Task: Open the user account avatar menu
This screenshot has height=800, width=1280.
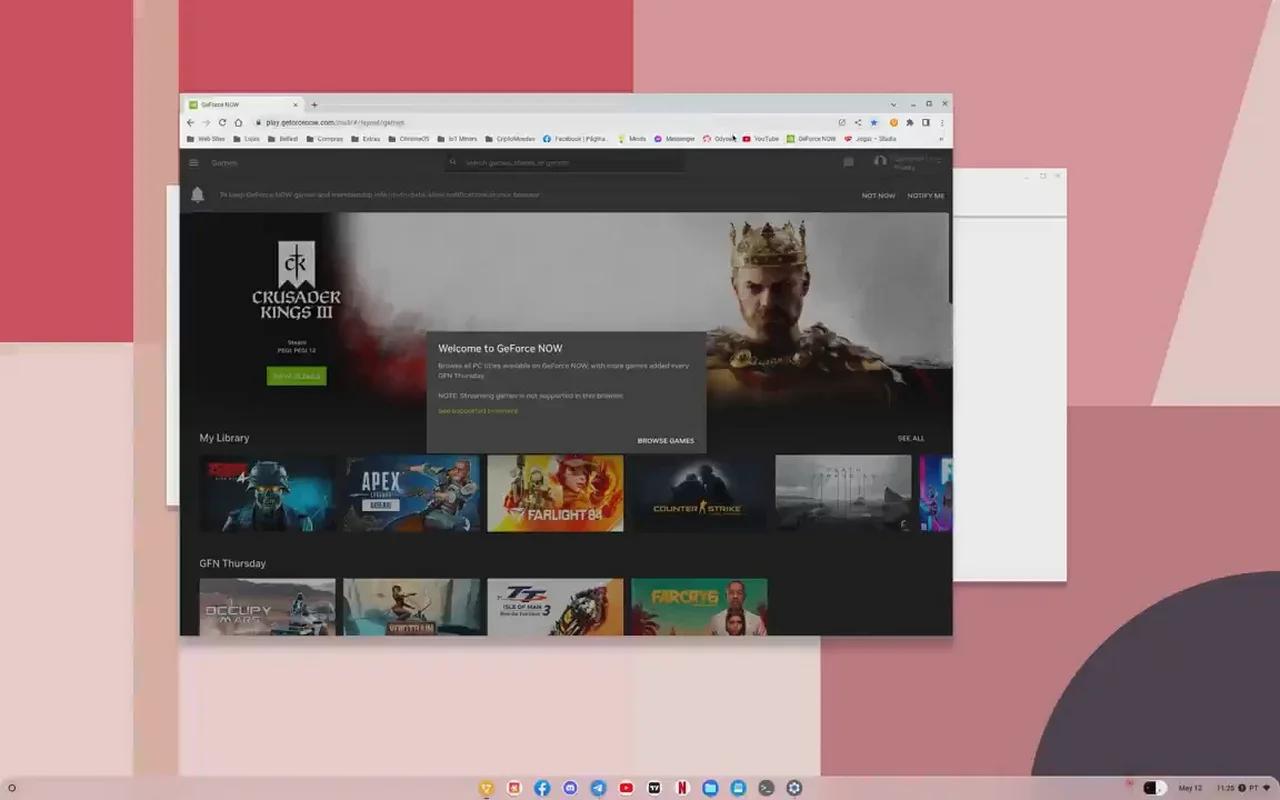Action: 880,161
